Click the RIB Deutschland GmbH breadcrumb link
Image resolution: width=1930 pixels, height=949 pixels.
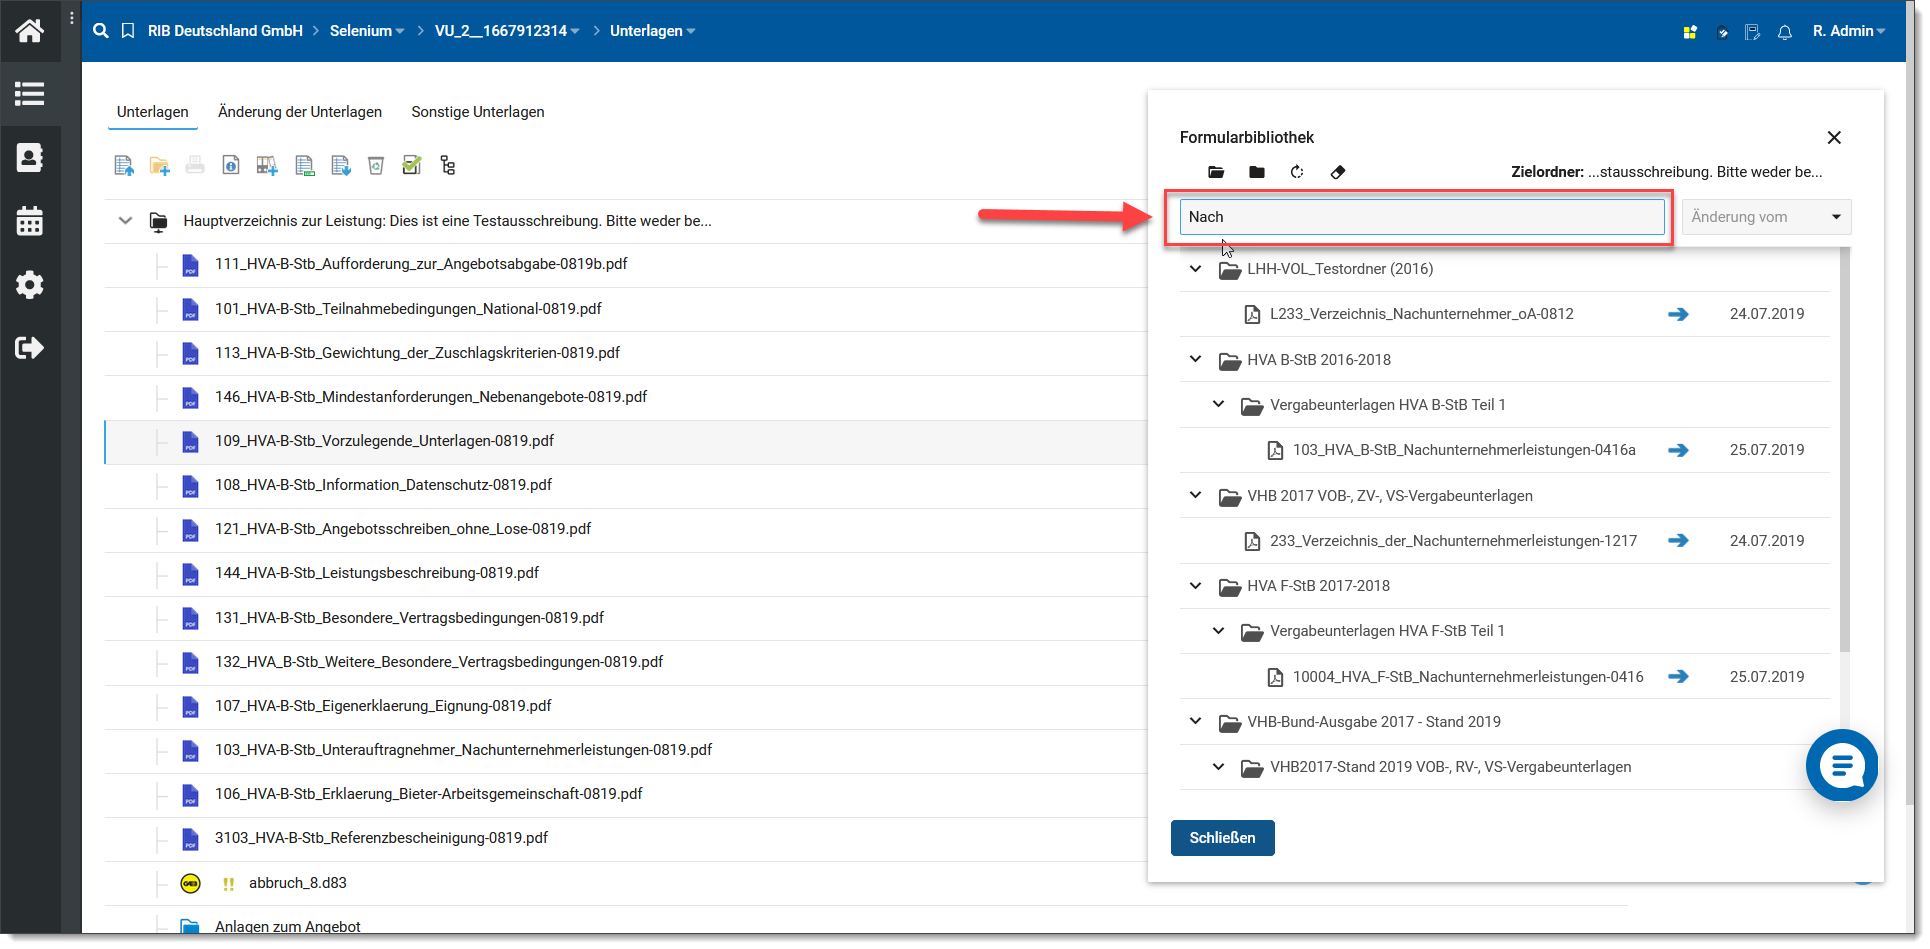point(225,31)
